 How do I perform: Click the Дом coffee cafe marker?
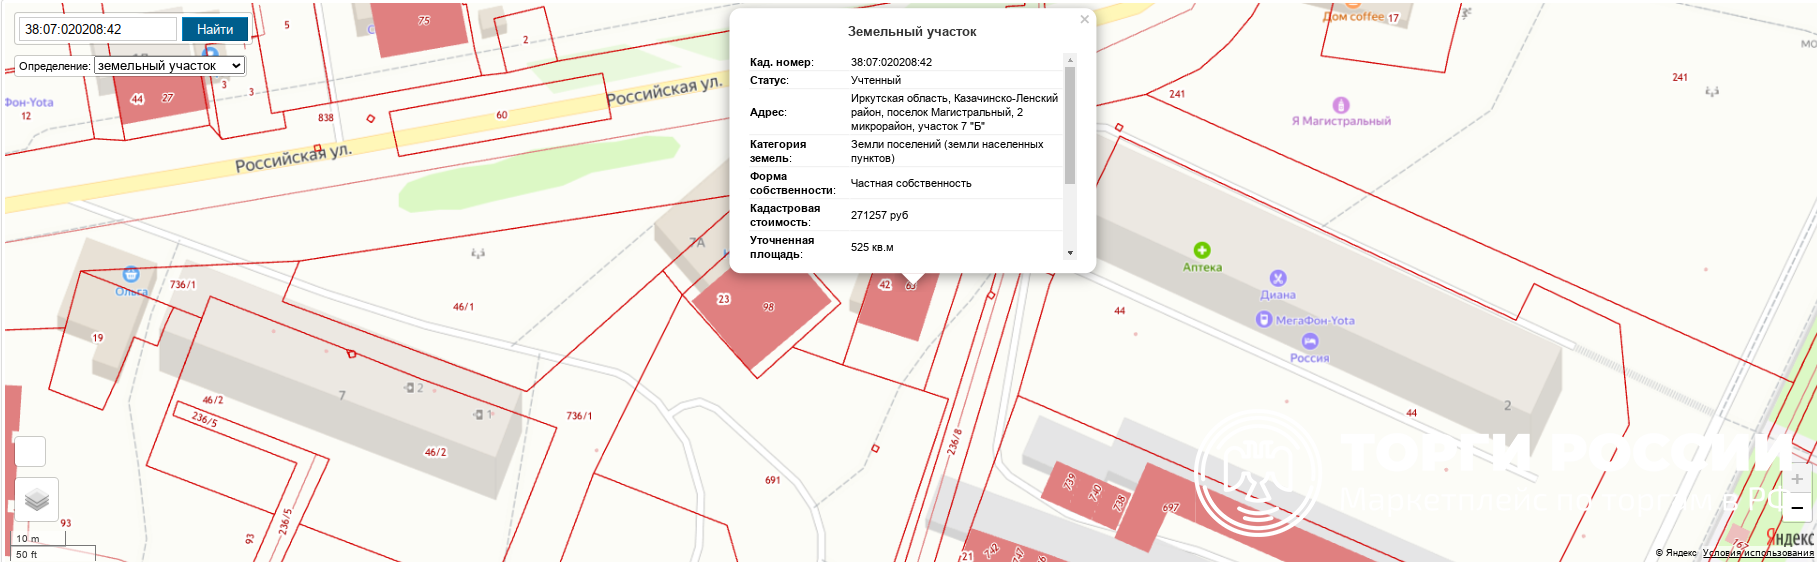click(1351, 5)
